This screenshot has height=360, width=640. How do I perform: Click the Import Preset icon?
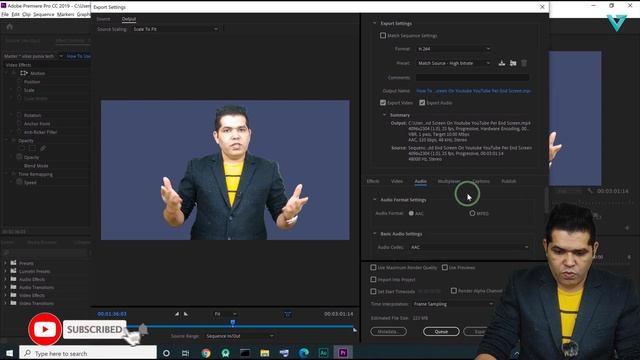pyautogui.click(x=513, y=63)
